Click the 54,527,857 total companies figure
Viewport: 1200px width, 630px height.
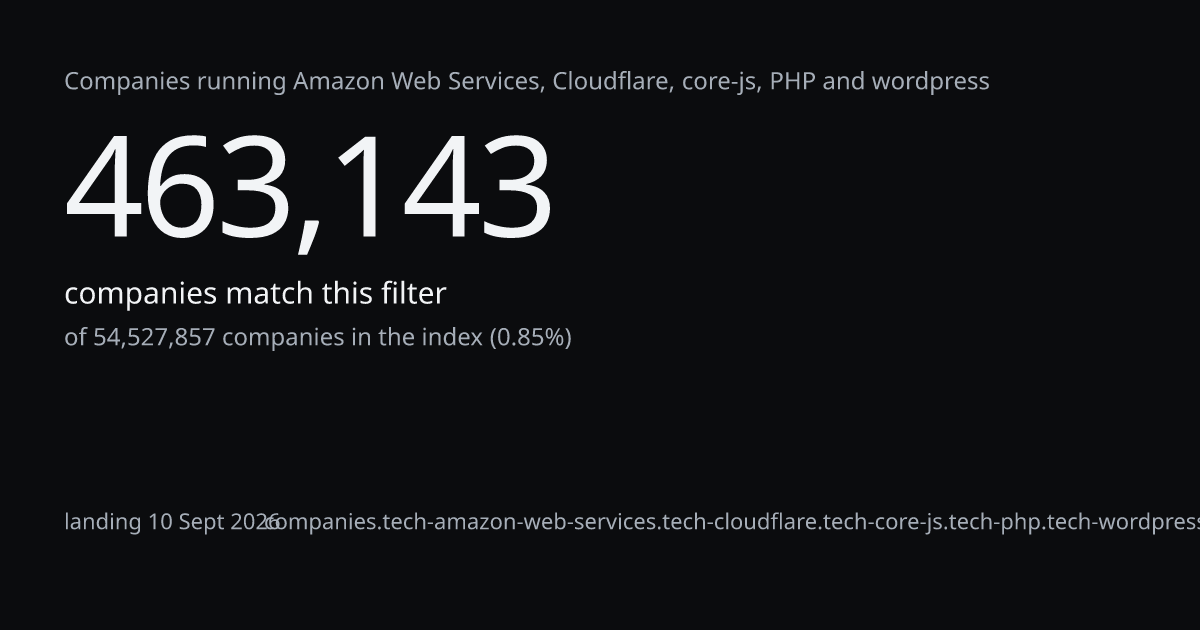click(154, 338)
